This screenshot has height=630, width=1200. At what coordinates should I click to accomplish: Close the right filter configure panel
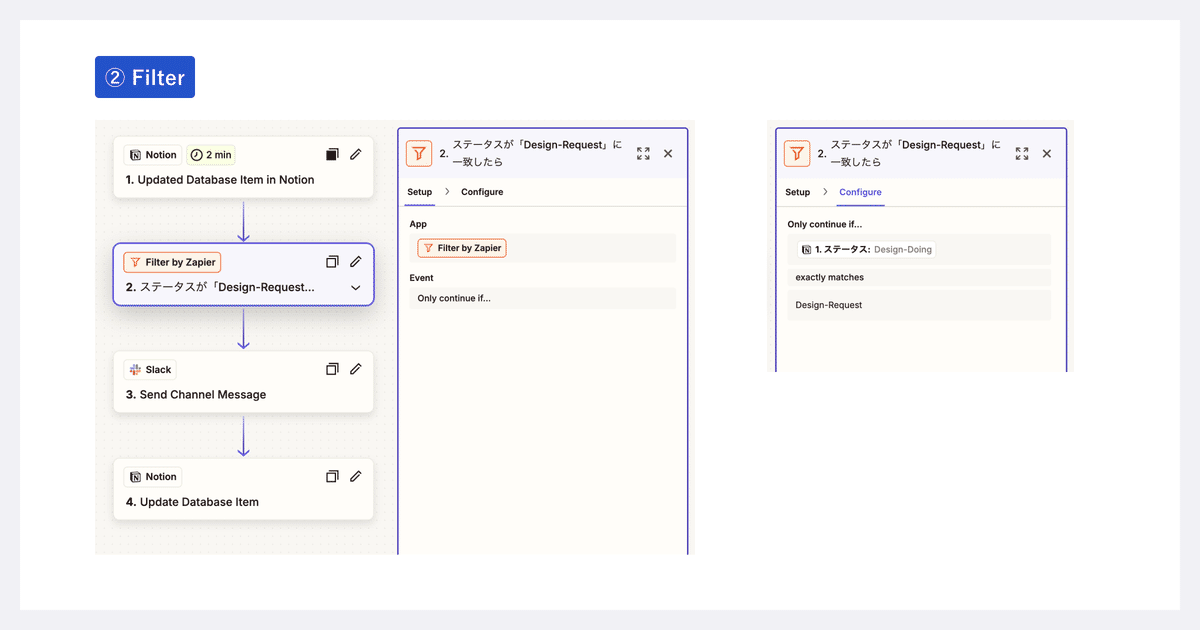(x=1047, y=153)
